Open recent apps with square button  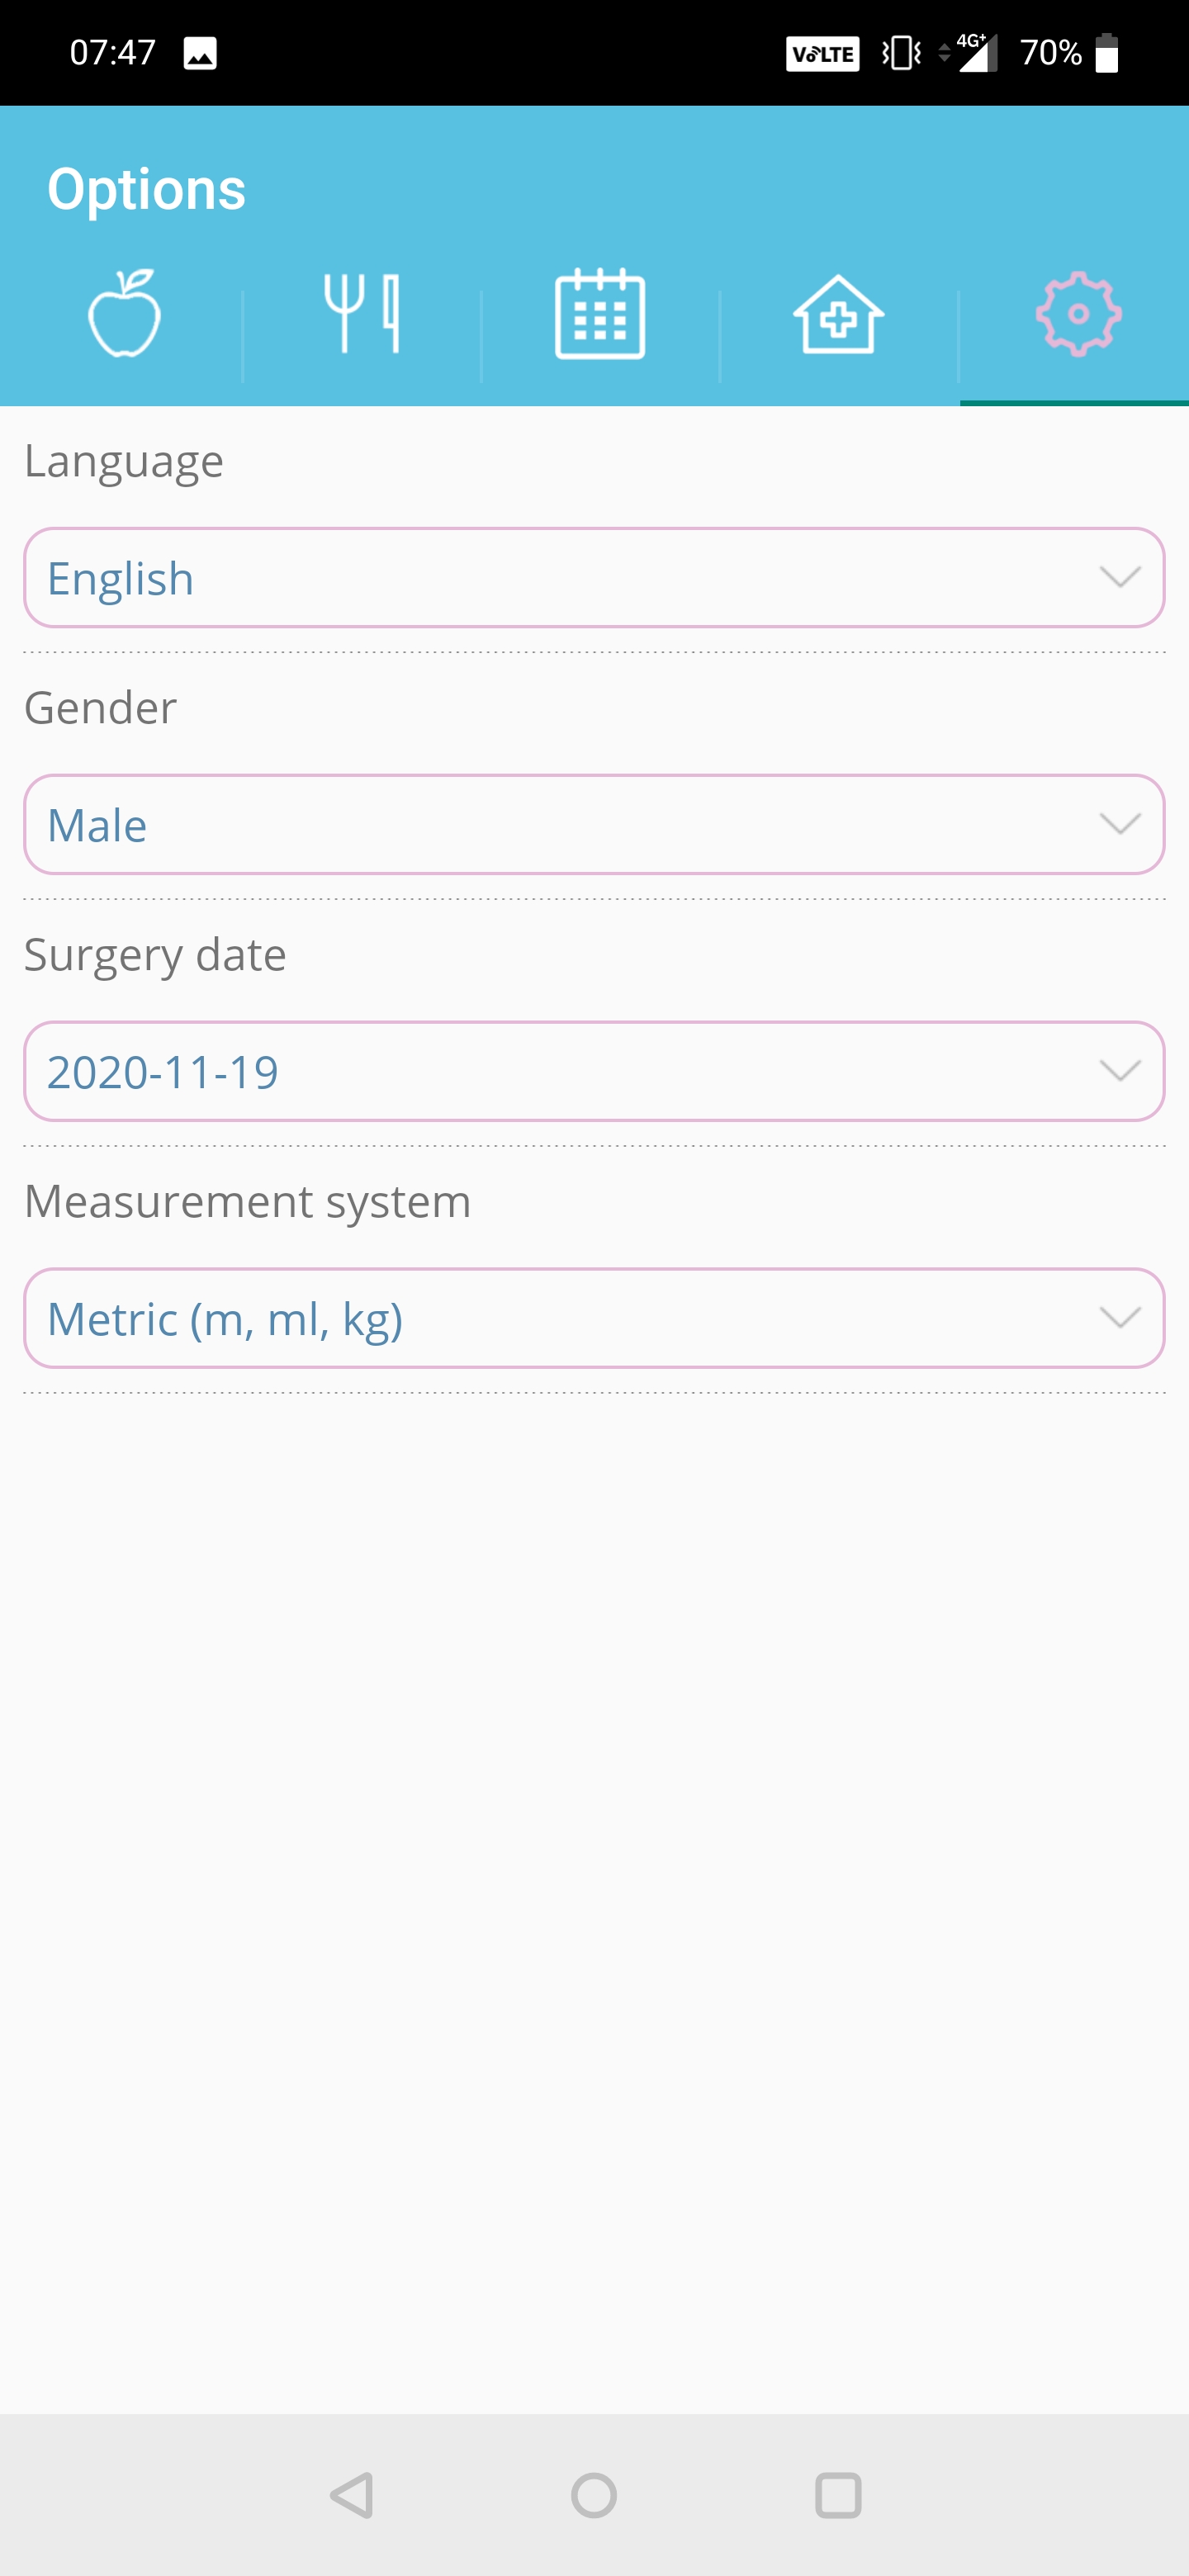[838, 2496]
